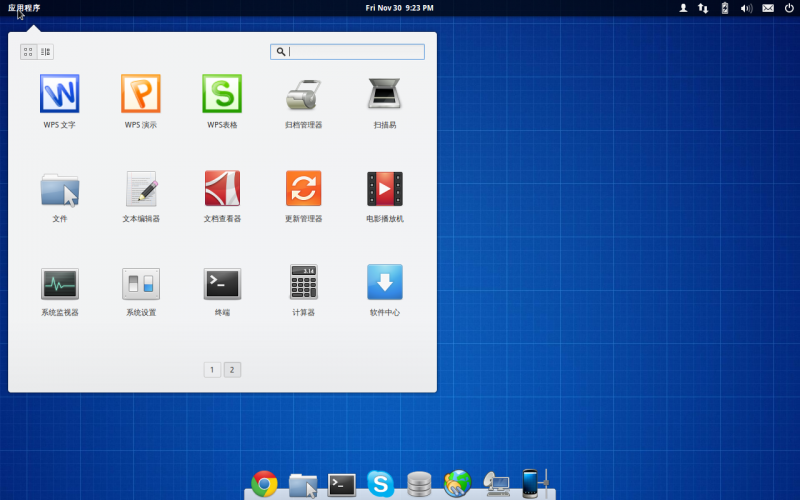800x500 pixels.
Task: Open battery status indicator
Action: pos(724,8)
